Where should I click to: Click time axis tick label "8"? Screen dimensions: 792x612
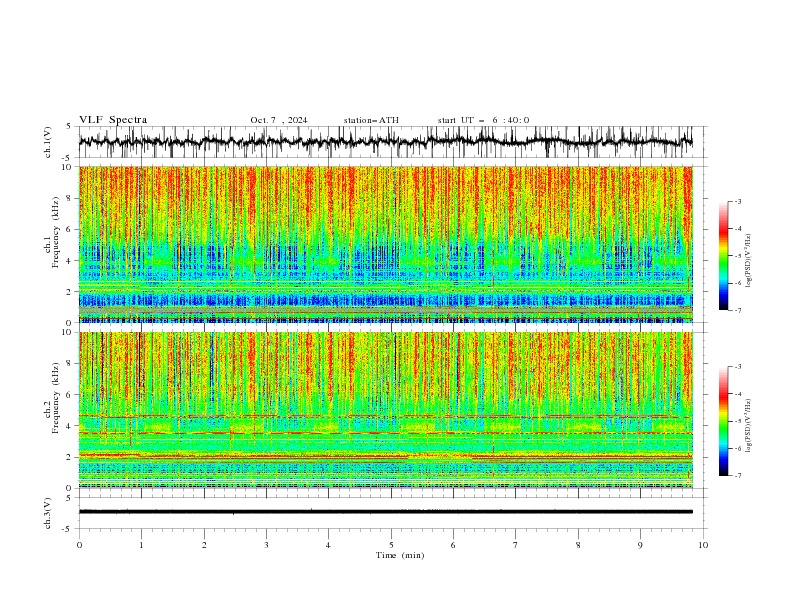(578, 545)
